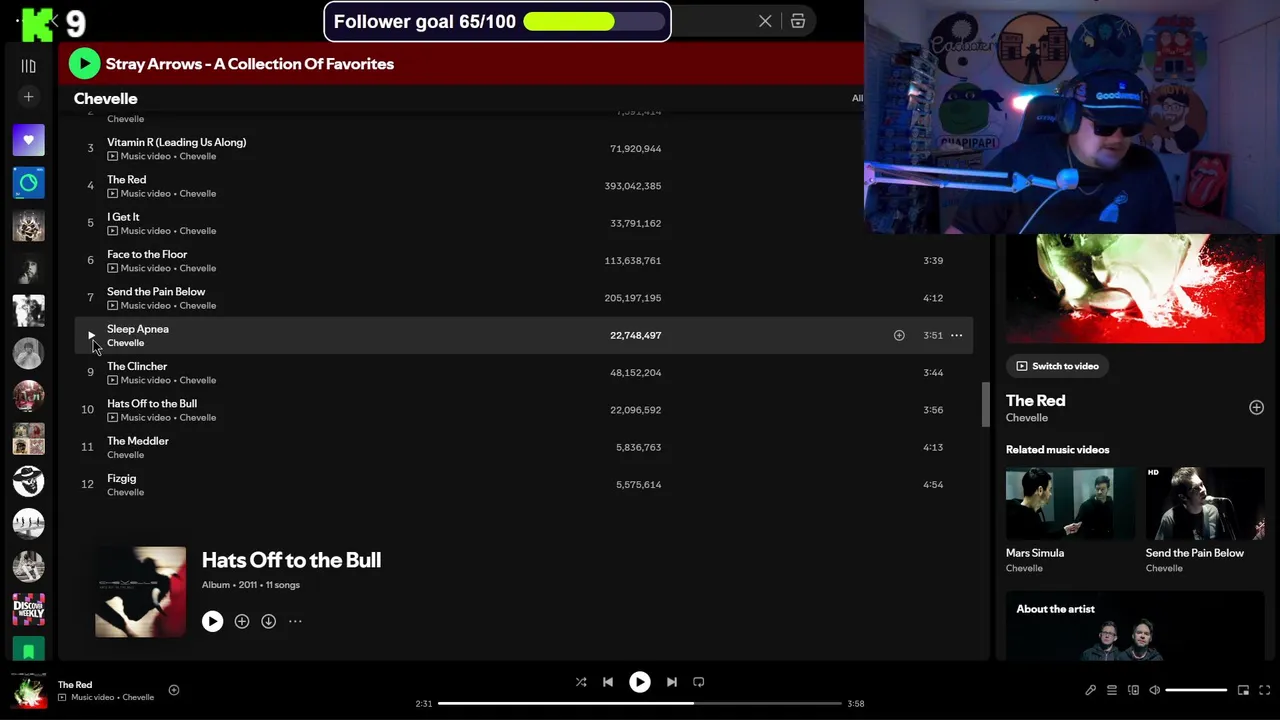
Task: Save Hats Off to the Bull album
Action: 242,622
